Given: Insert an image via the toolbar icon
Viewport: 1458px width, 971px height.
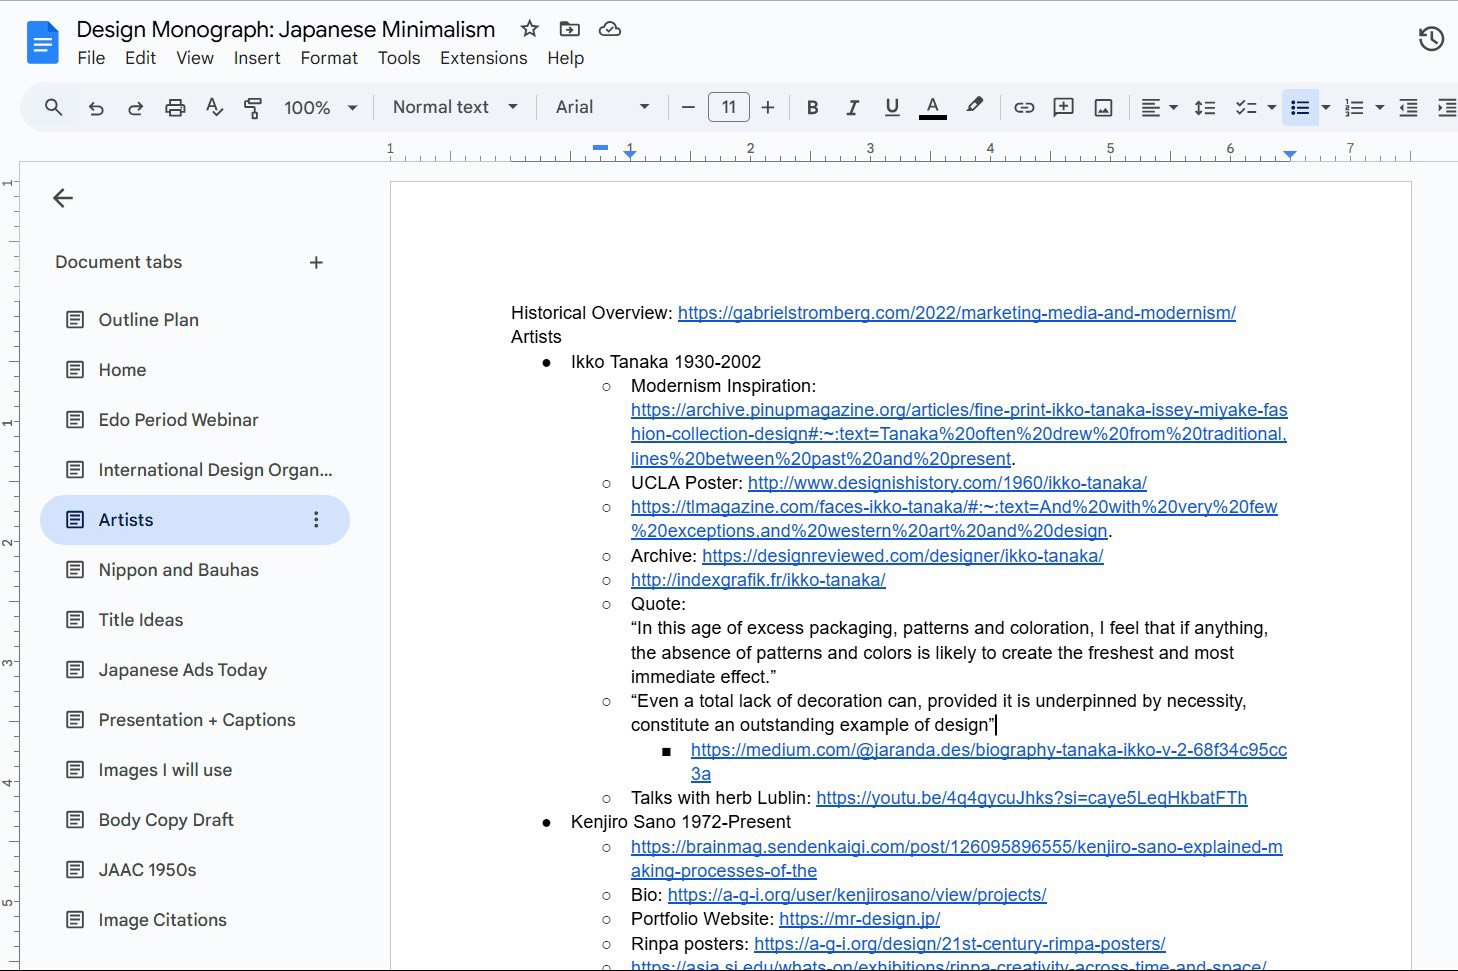Looking at the screenshot, I should click(1102, 107).
